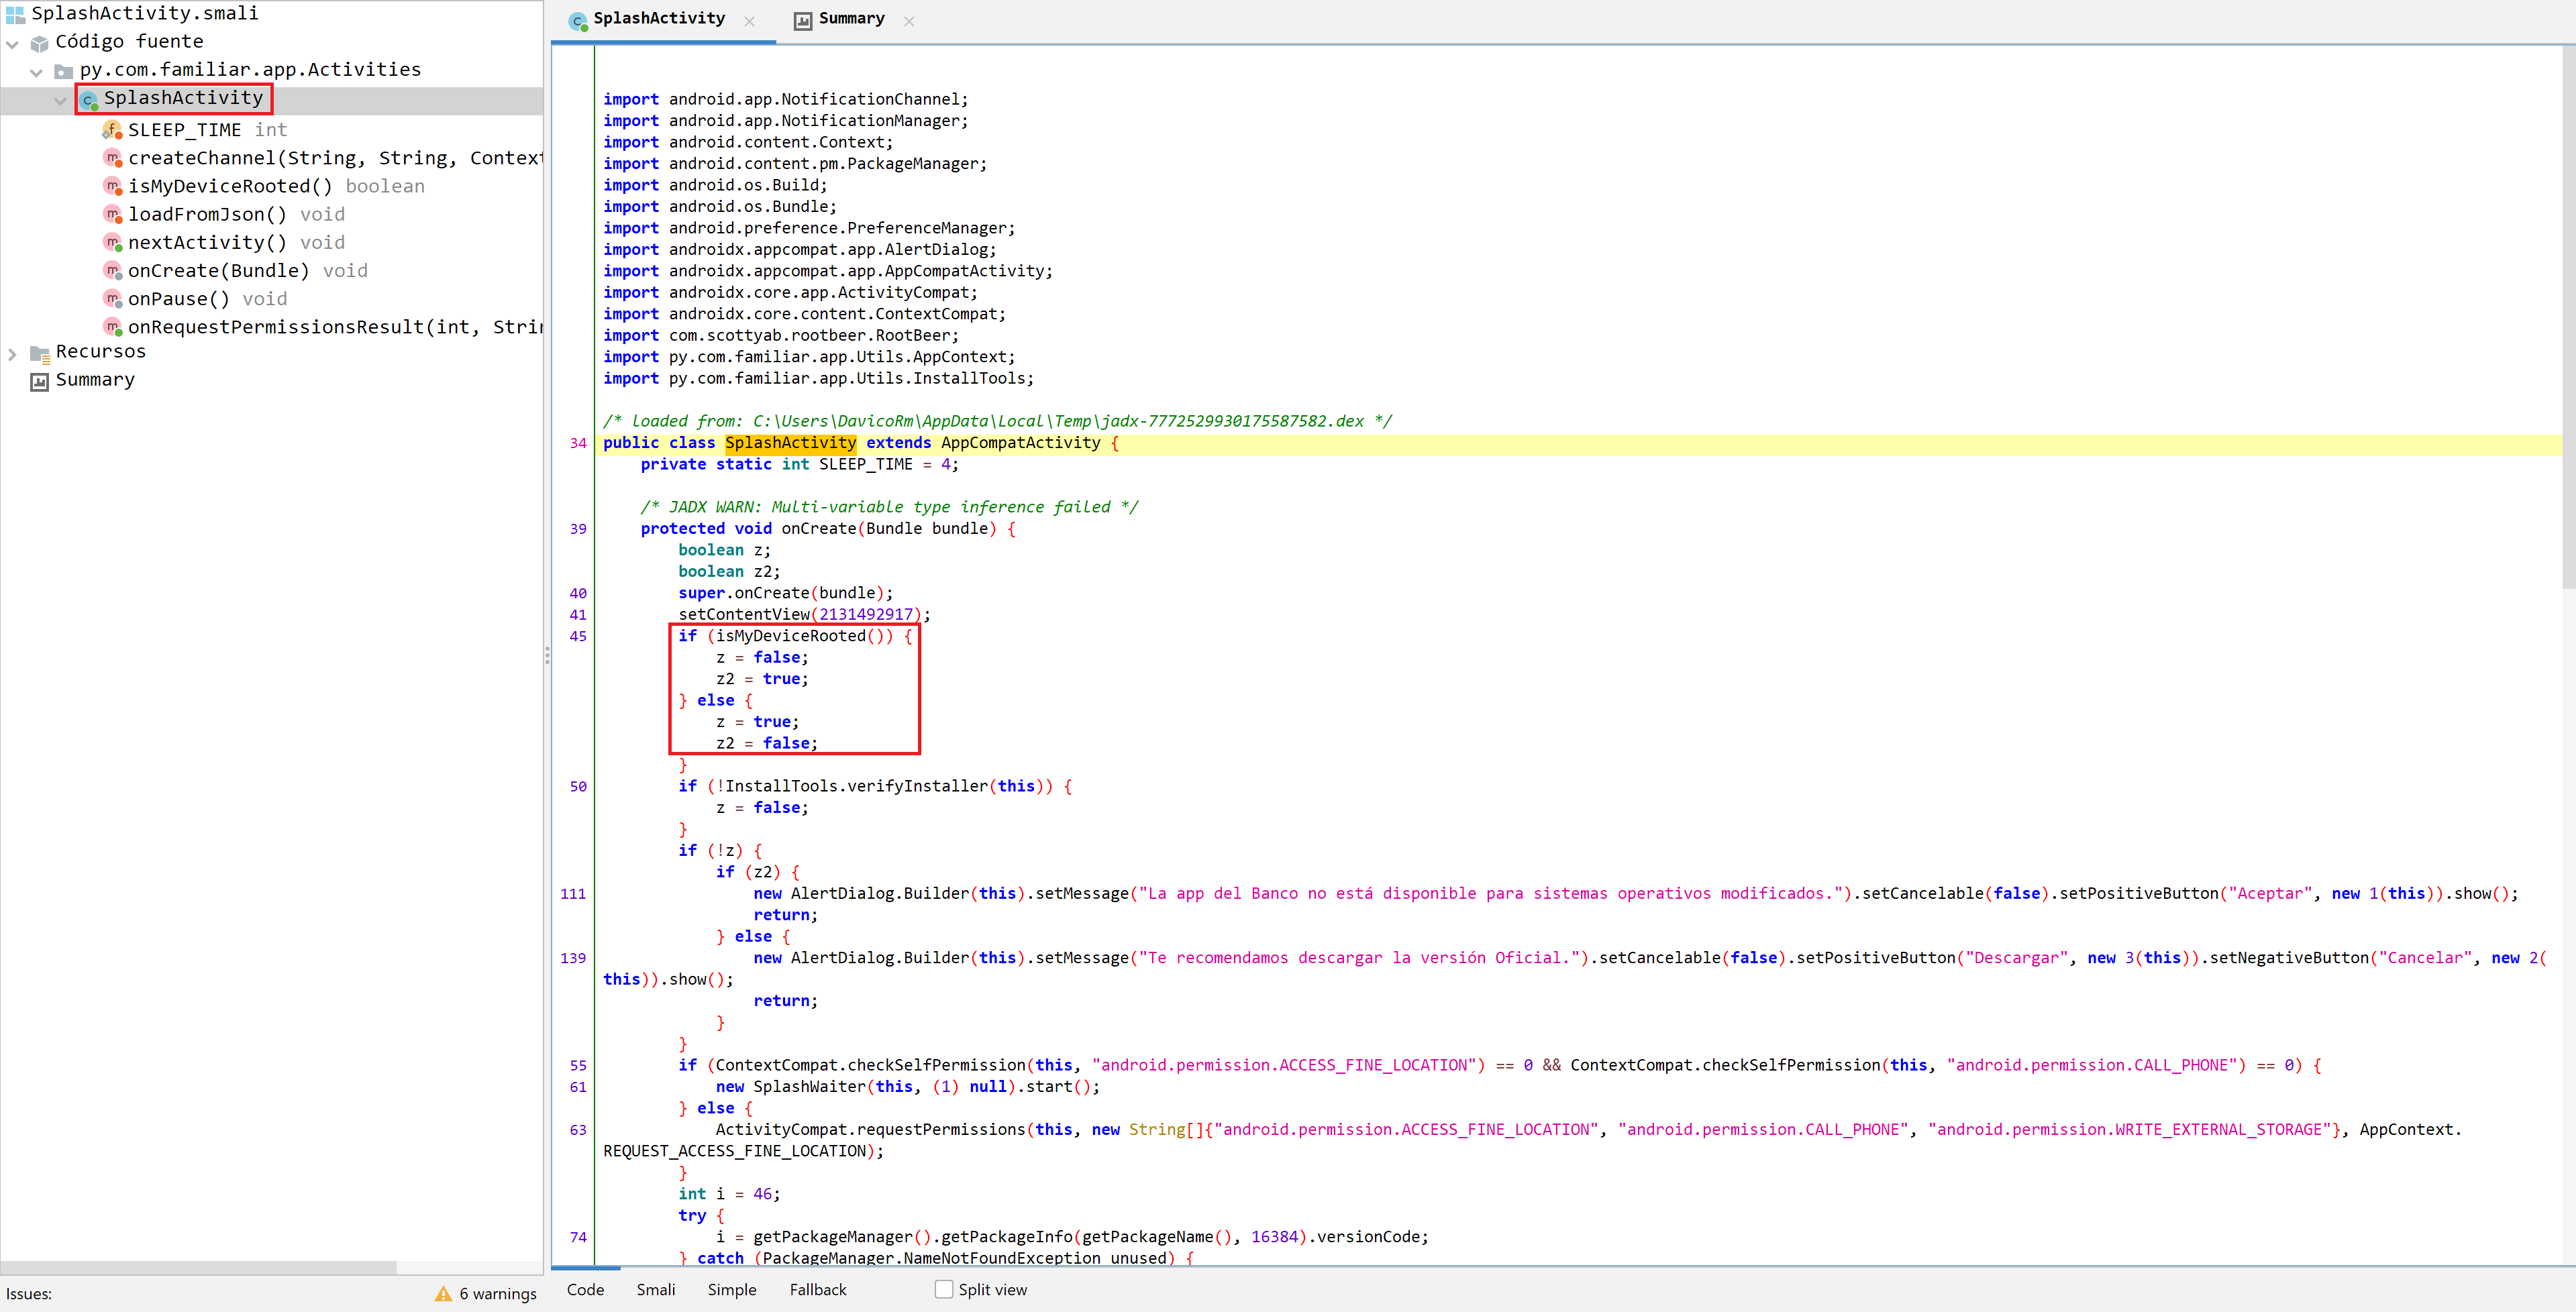Click the tree panel horizontal scrollbar

198,1267
